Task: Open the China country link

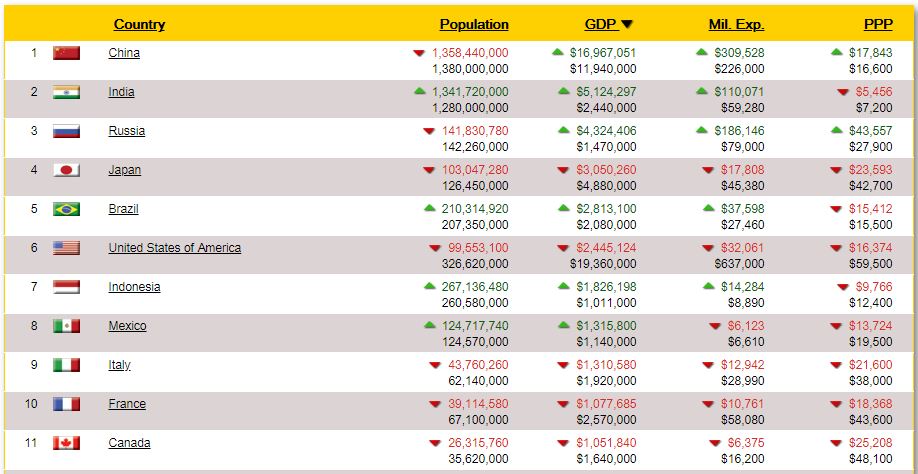Action: 124,53
